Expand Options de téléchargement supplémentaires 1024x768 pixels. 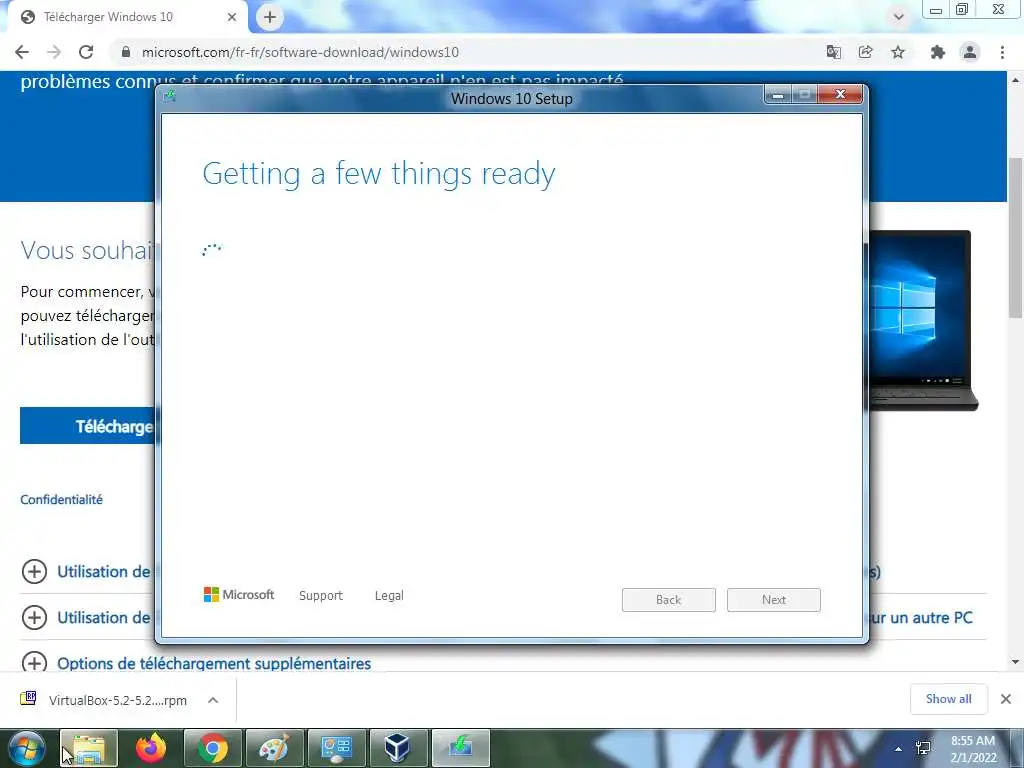(x=34, y=663)
